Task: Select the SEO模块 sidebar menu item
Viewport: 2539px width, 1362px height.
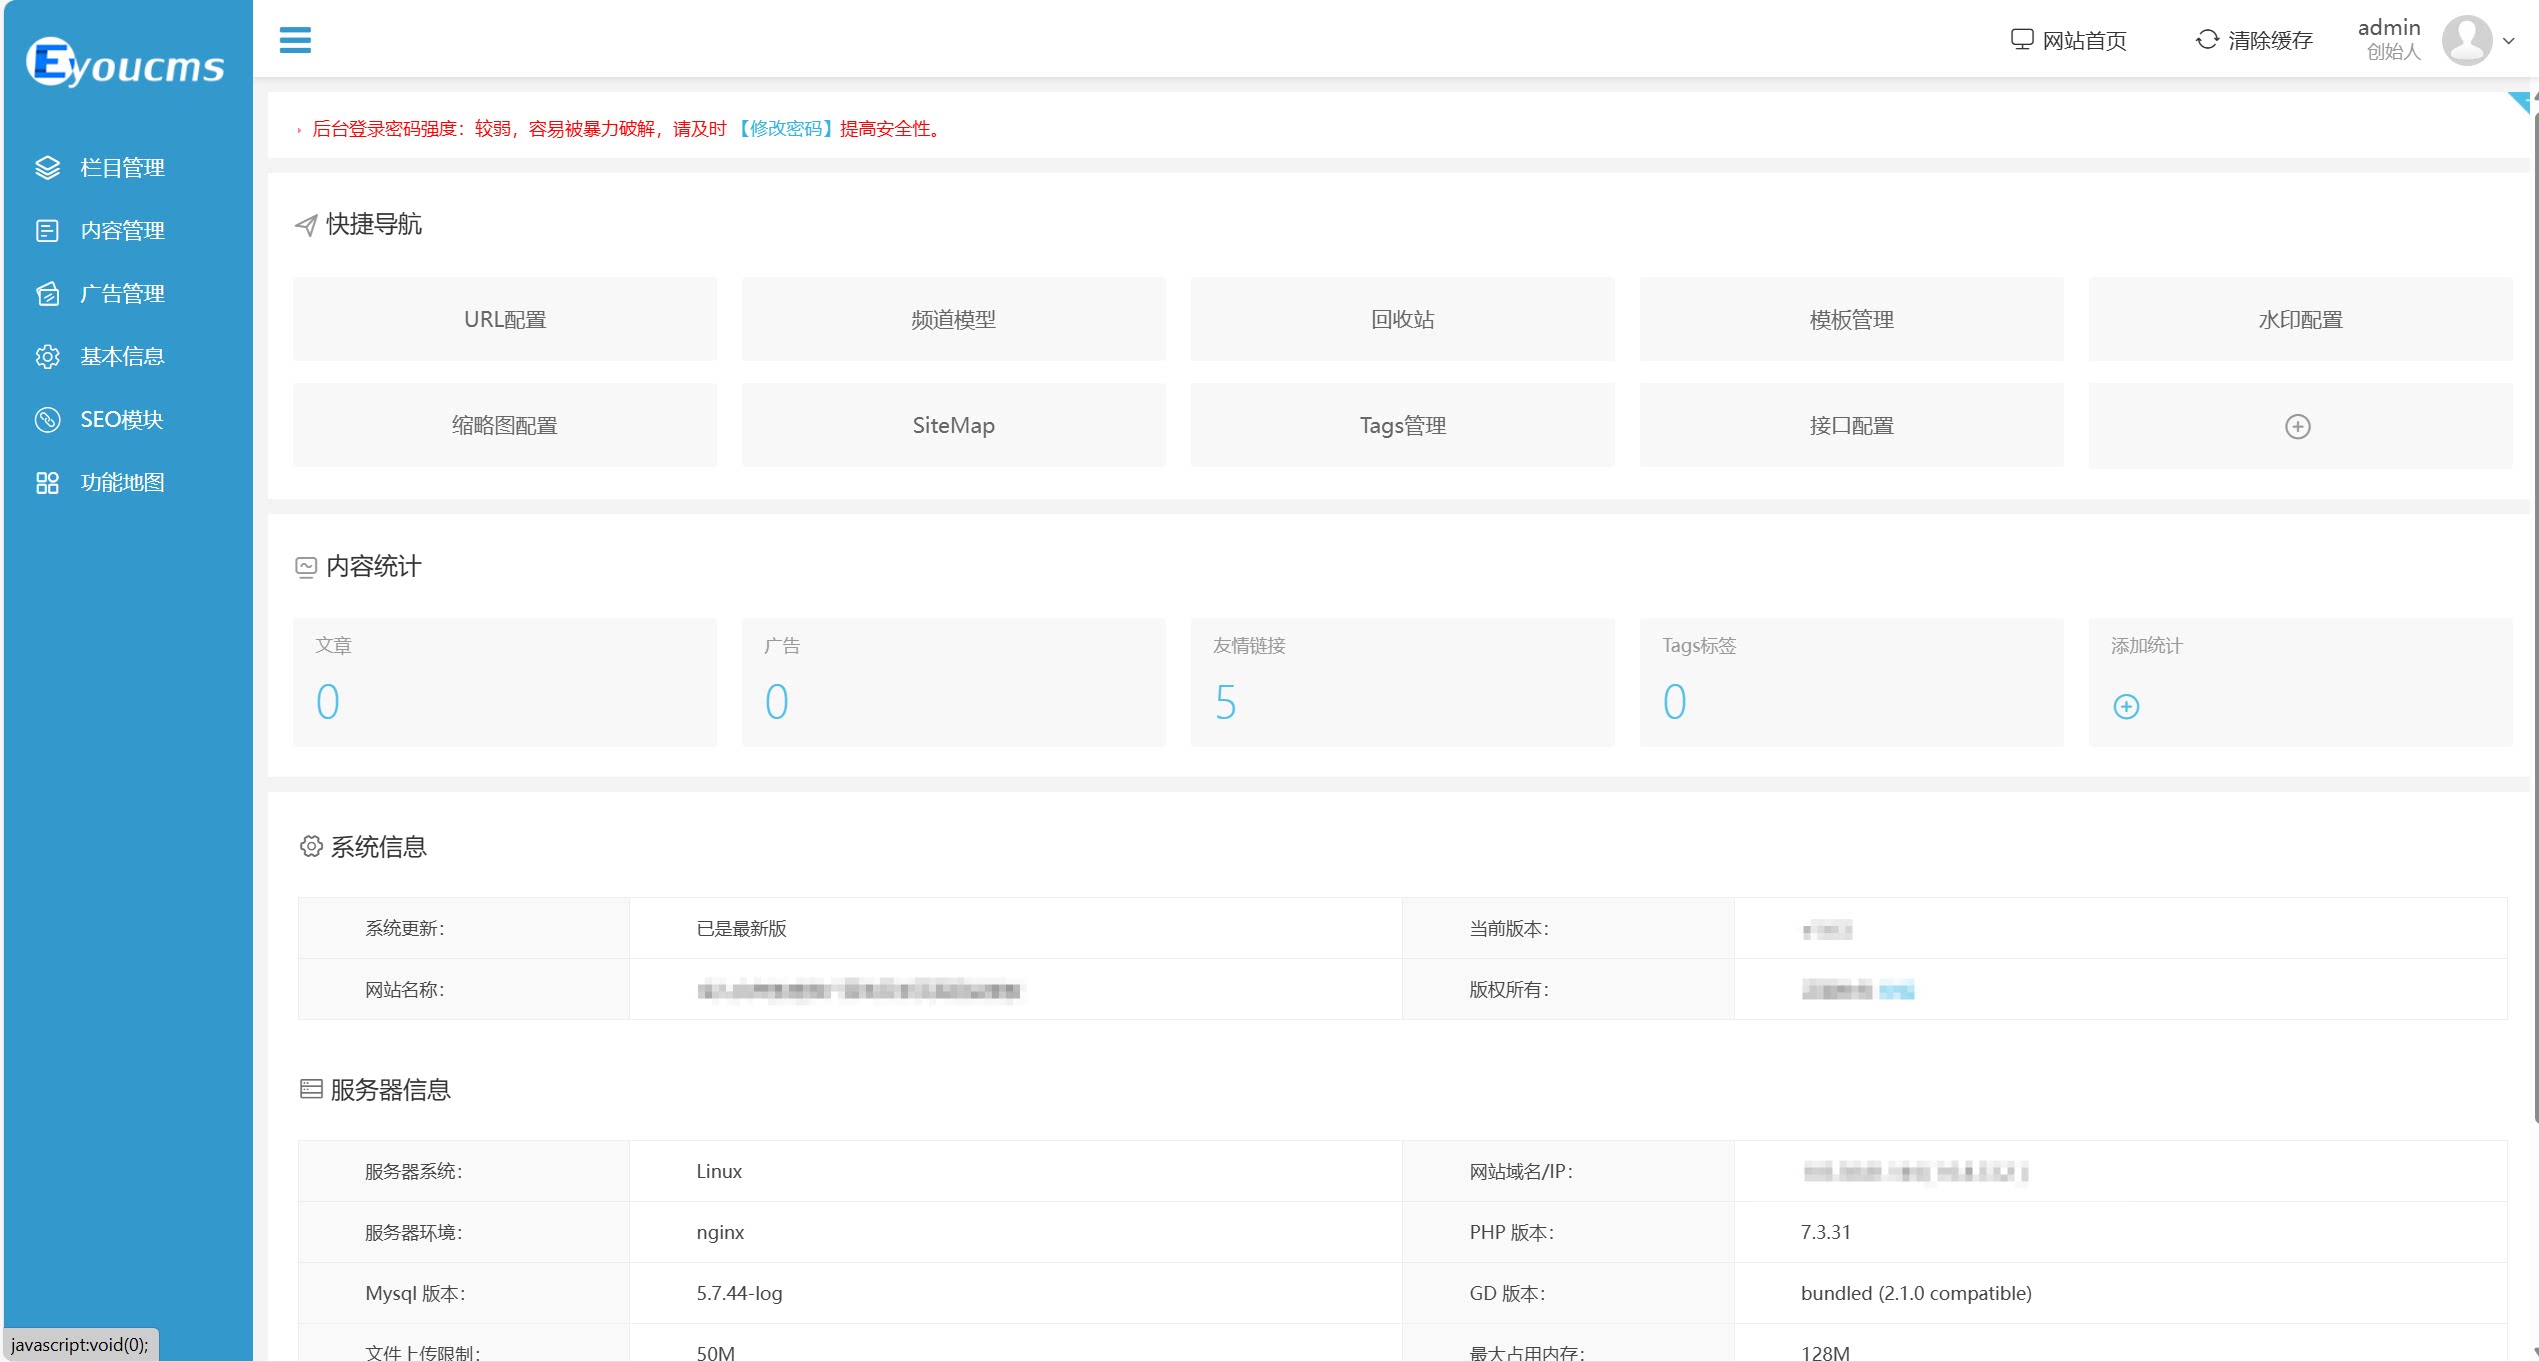Action: point(122,420)
